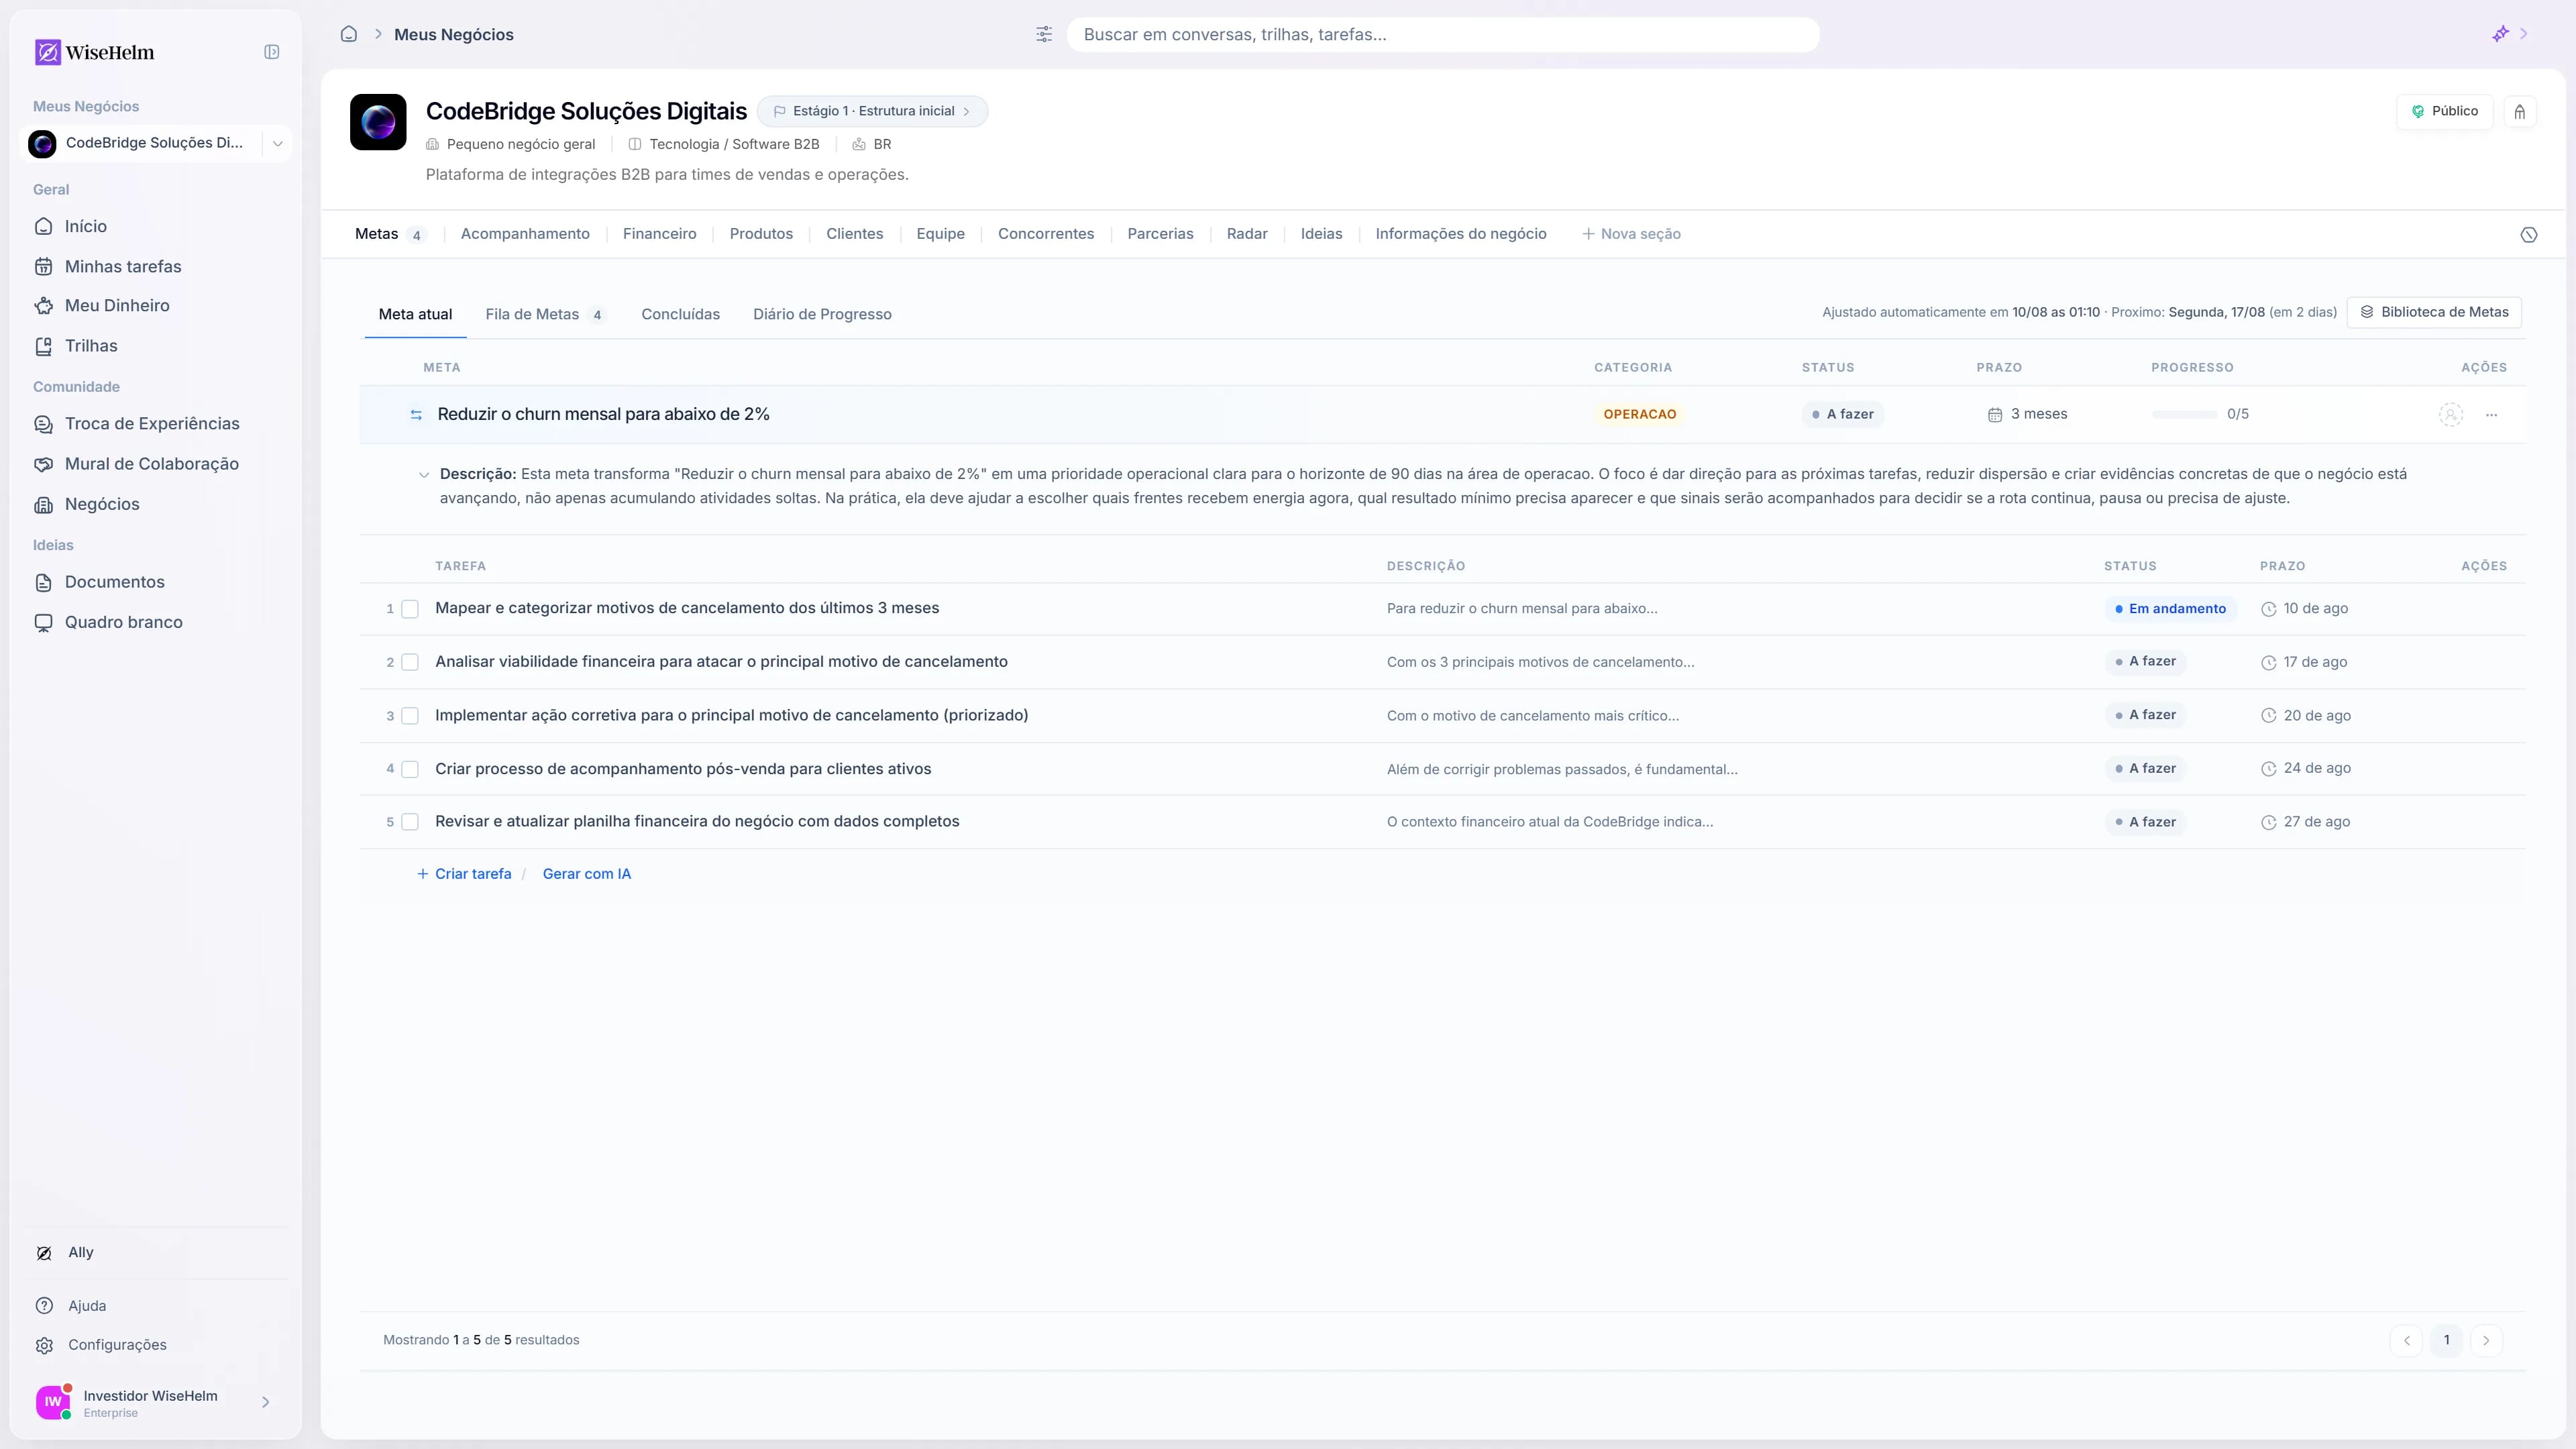The height and width of the screenshot is (1449, 2576).
Task: Click the swap icon beside the churn goal
Action: tap(416, 415)
